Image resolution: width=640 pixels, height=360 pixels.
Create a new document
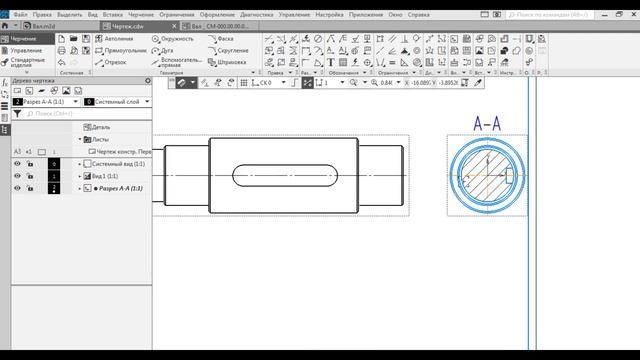[x=61, y=39]
